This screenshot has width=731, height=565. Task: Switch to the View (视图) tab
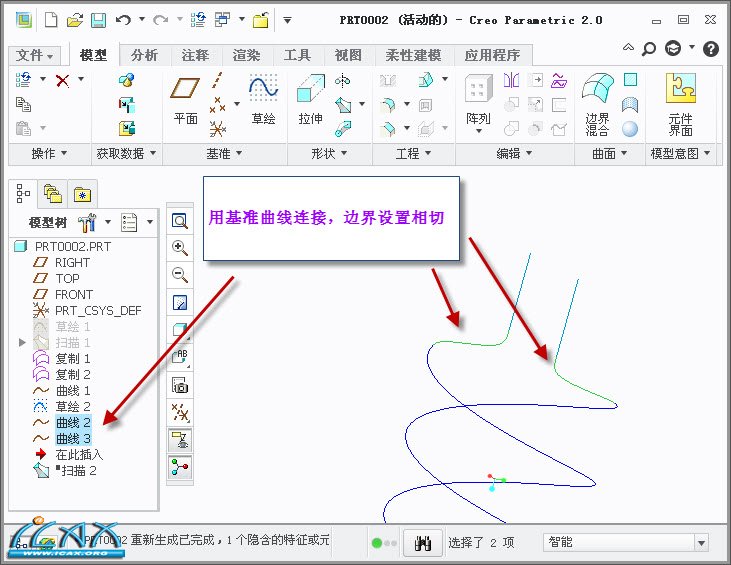pyautogui.click(x=348, y=55)
